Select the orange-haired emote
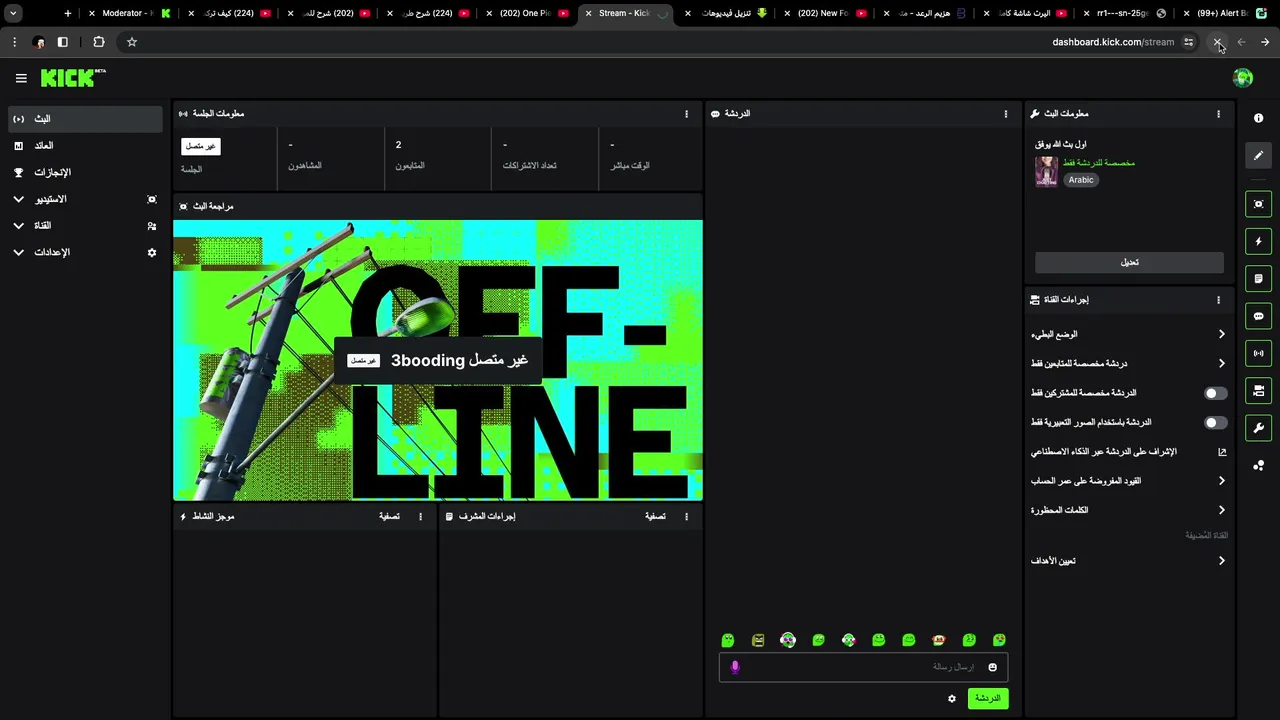 pos(938,640)
